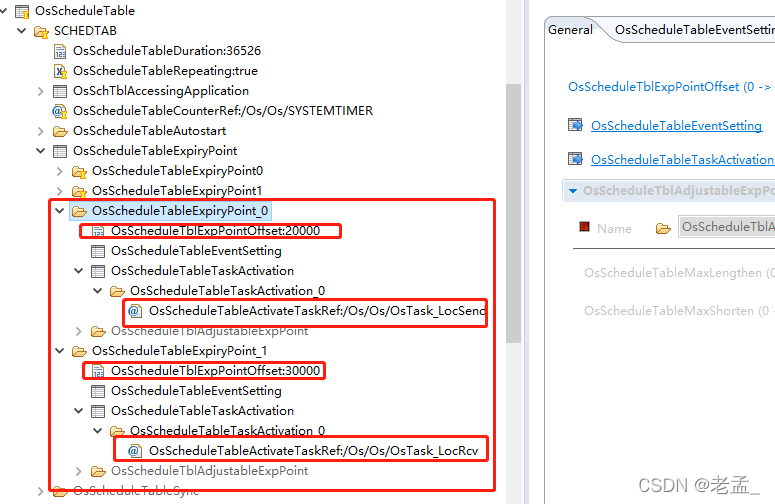Collapse TaskActivation node under ExpiryPoint_0

pyautogui.click(x=79, y=271)
